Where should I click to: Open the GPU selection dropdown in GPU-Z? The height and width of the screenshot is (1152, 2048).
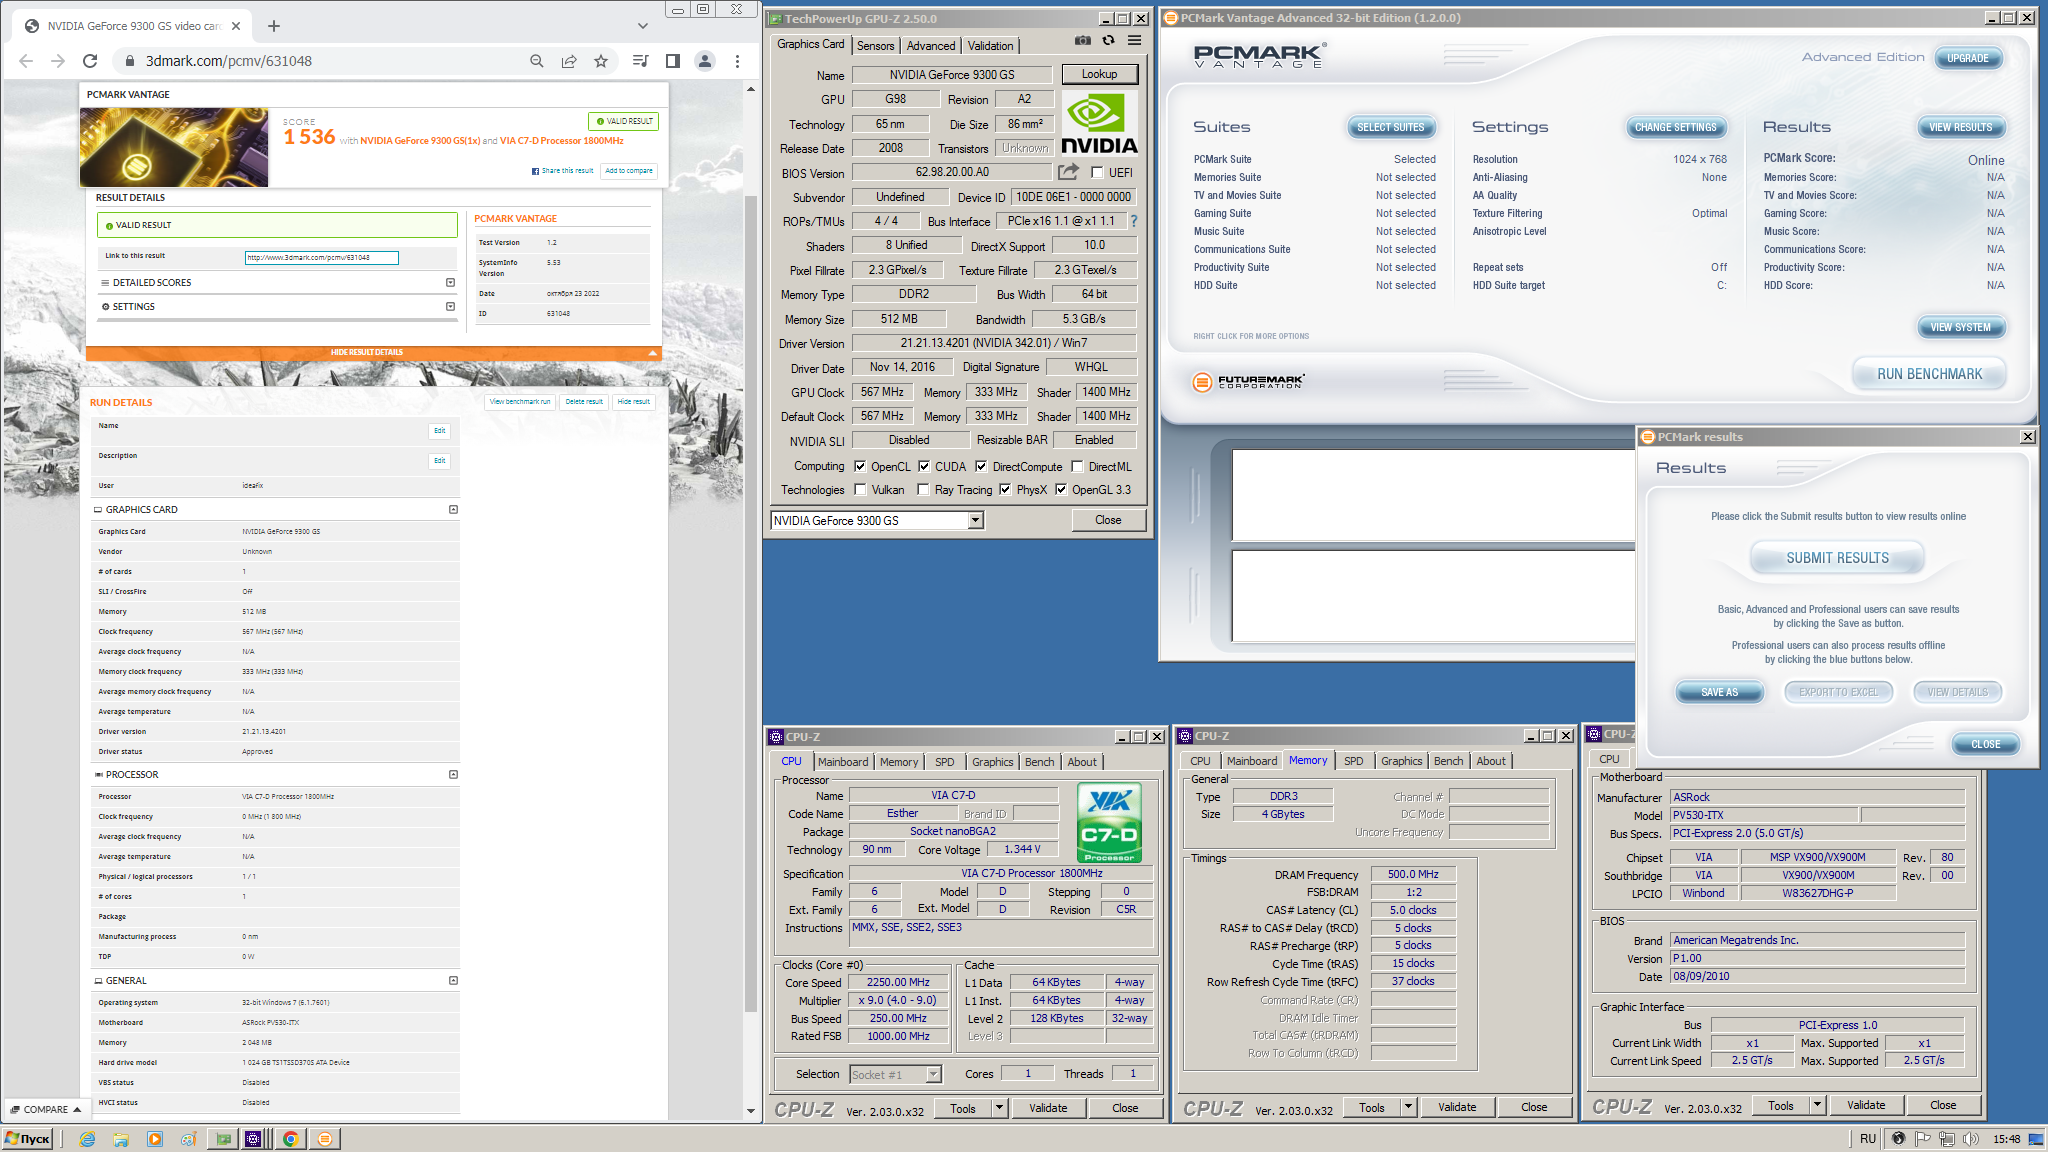pyautogui.click(x=975, y=520)
